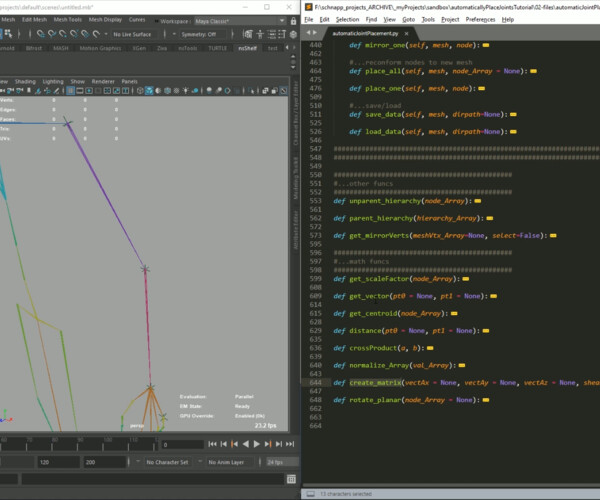Viewport: 600px width, 500px height.
Task: Click the play backwards button
Action: point(245,443)
